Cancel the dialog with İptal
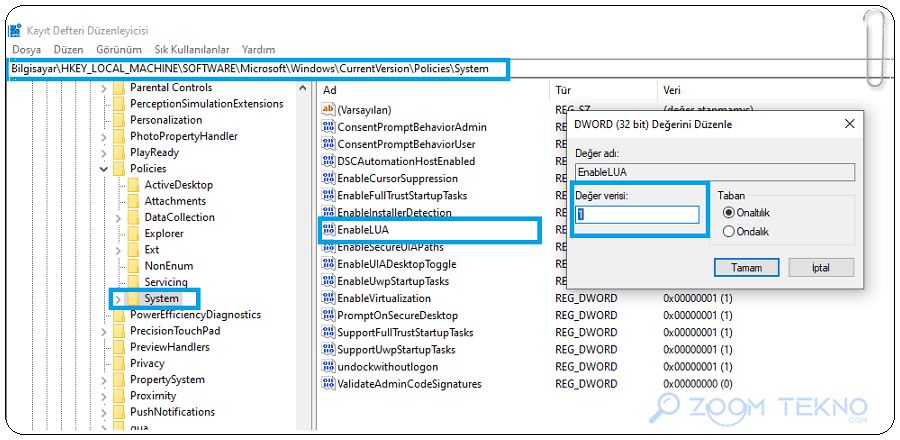This screenshot has height=440, width=900. (x=821, y=267)
